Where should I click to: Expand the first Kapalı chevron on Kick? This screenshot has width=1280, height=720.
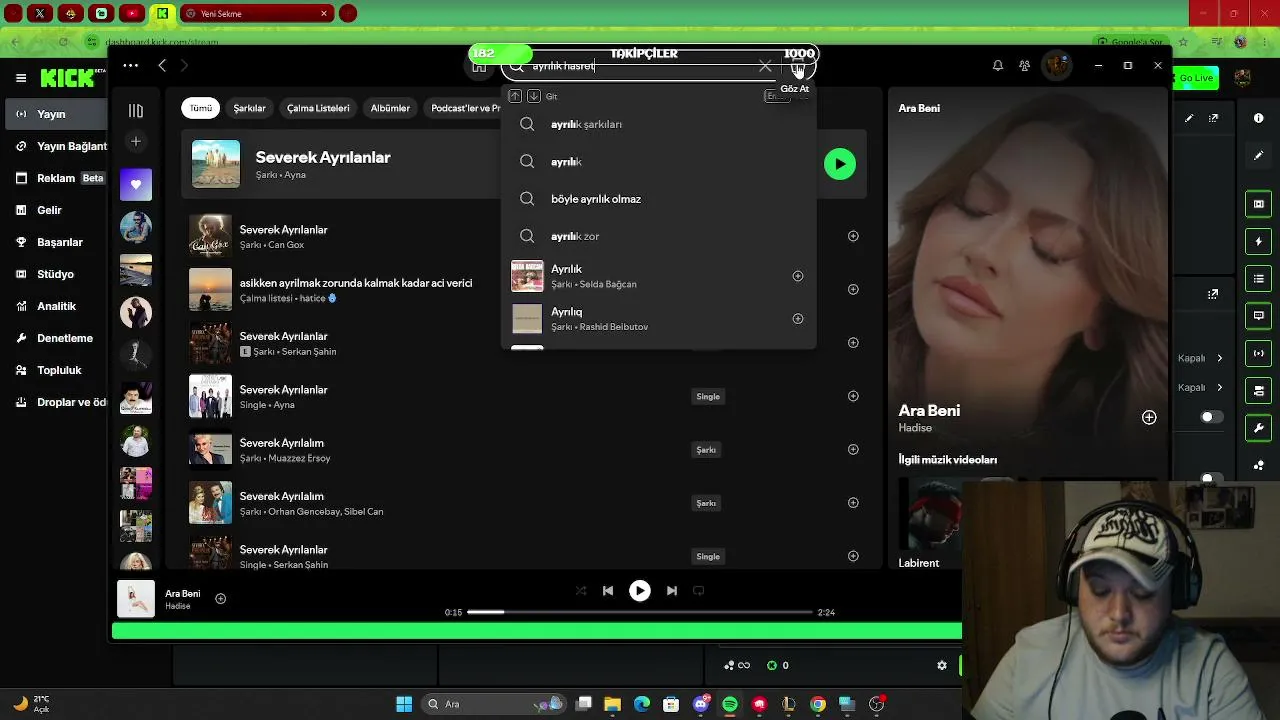coord(1219,358)
